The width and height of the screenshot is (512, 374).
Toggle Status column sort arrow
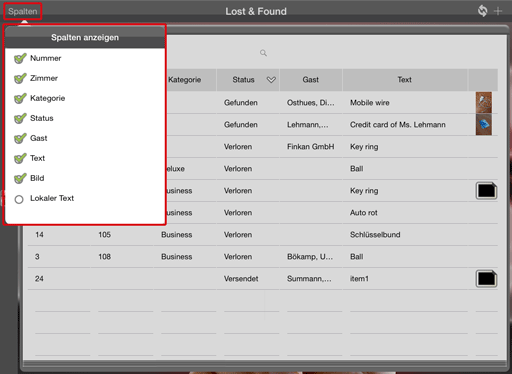[x=271, y=80]
